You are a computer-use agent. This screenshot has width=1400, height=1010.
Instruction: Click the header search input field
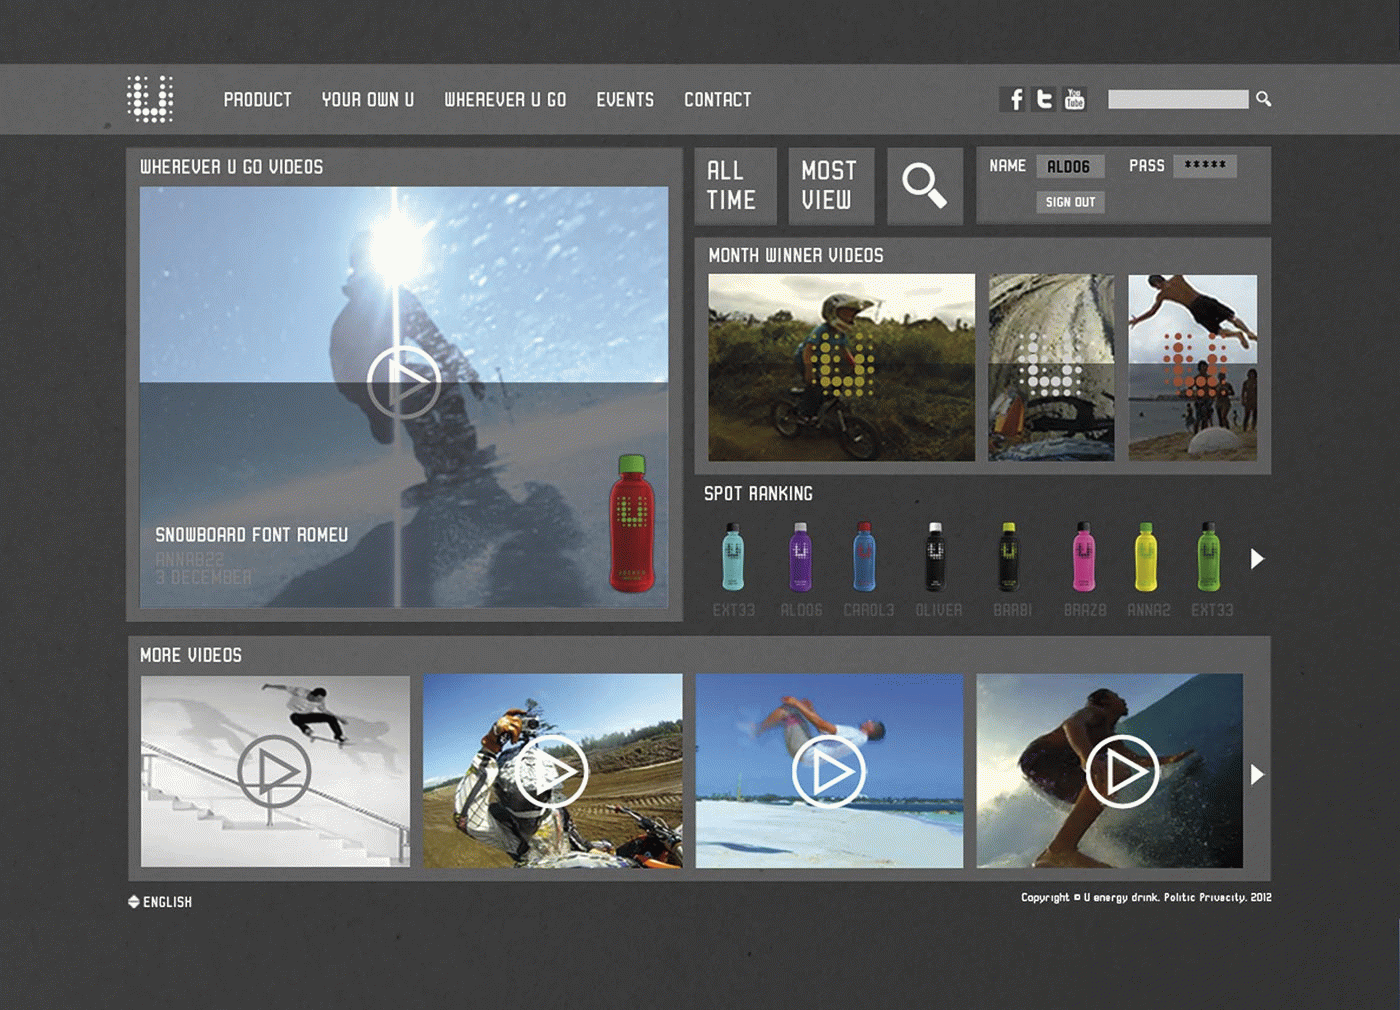click(1178, 99)
